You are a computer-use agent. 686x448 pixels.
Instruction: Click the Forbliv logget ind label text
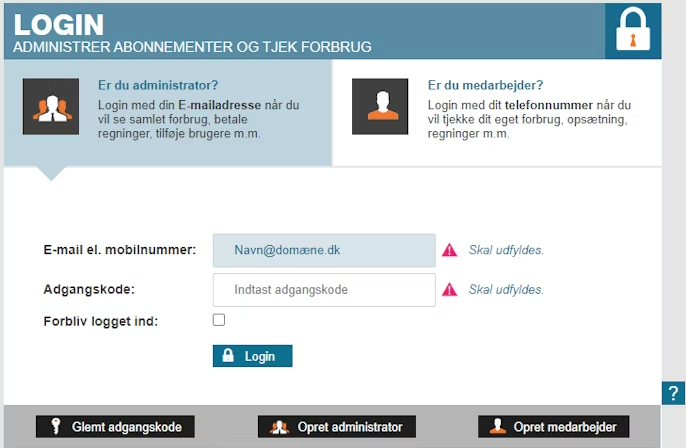coord(101,321)
